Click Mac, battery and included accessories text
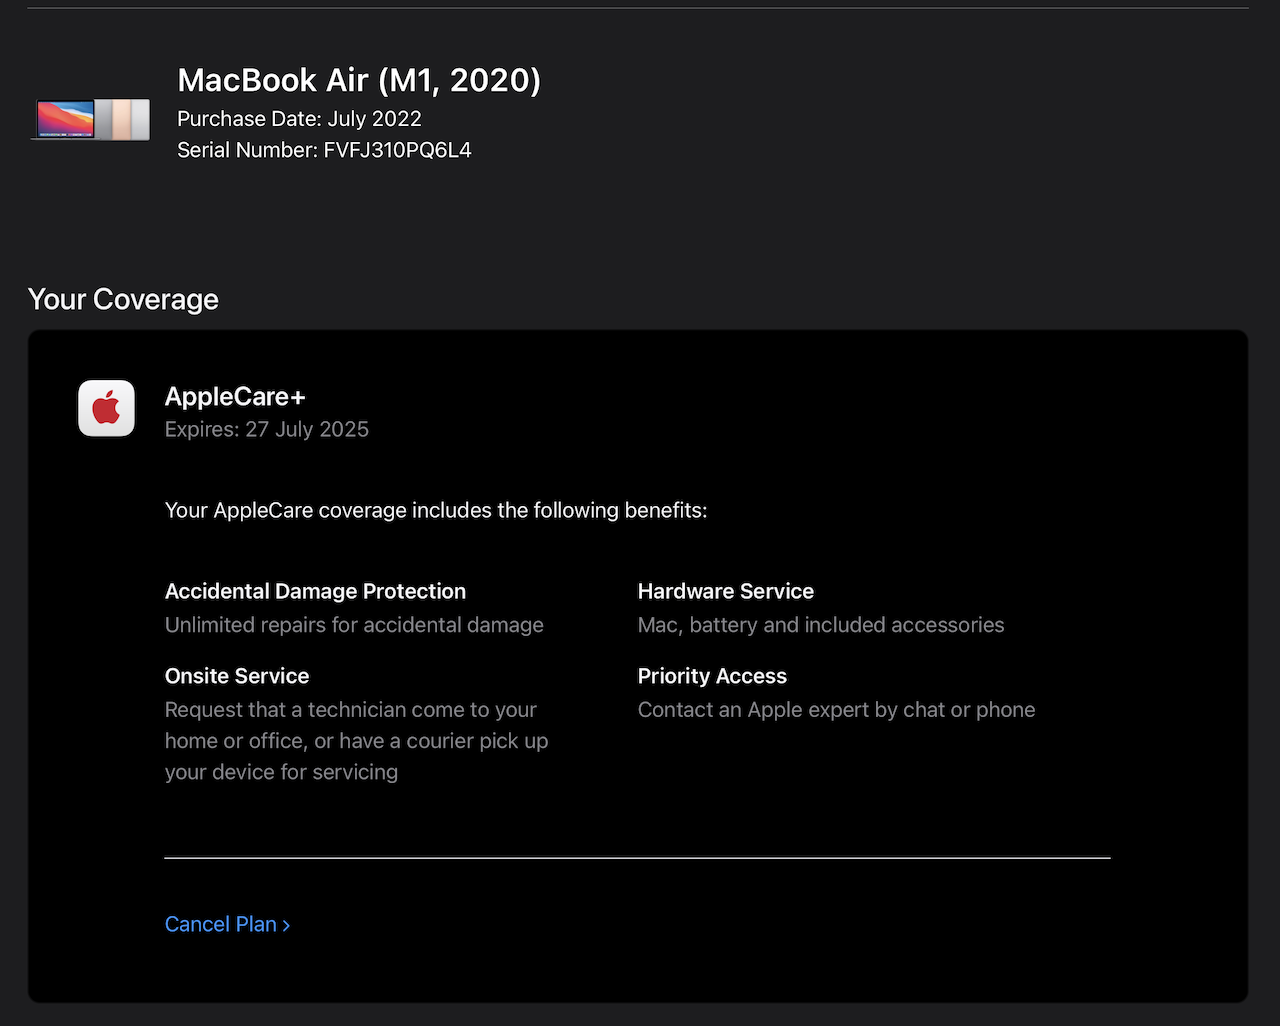Image resolution: width=1280 pixels, height=1026 pixels. pyautogui.click(x=821, y=625)
